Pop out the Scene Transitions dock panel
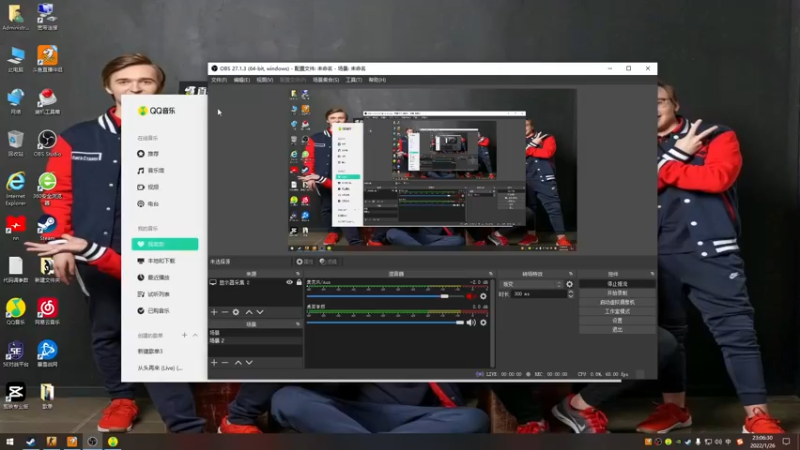Image resolution: width=800 pixels, height=450 pixels. click(570, 274)
